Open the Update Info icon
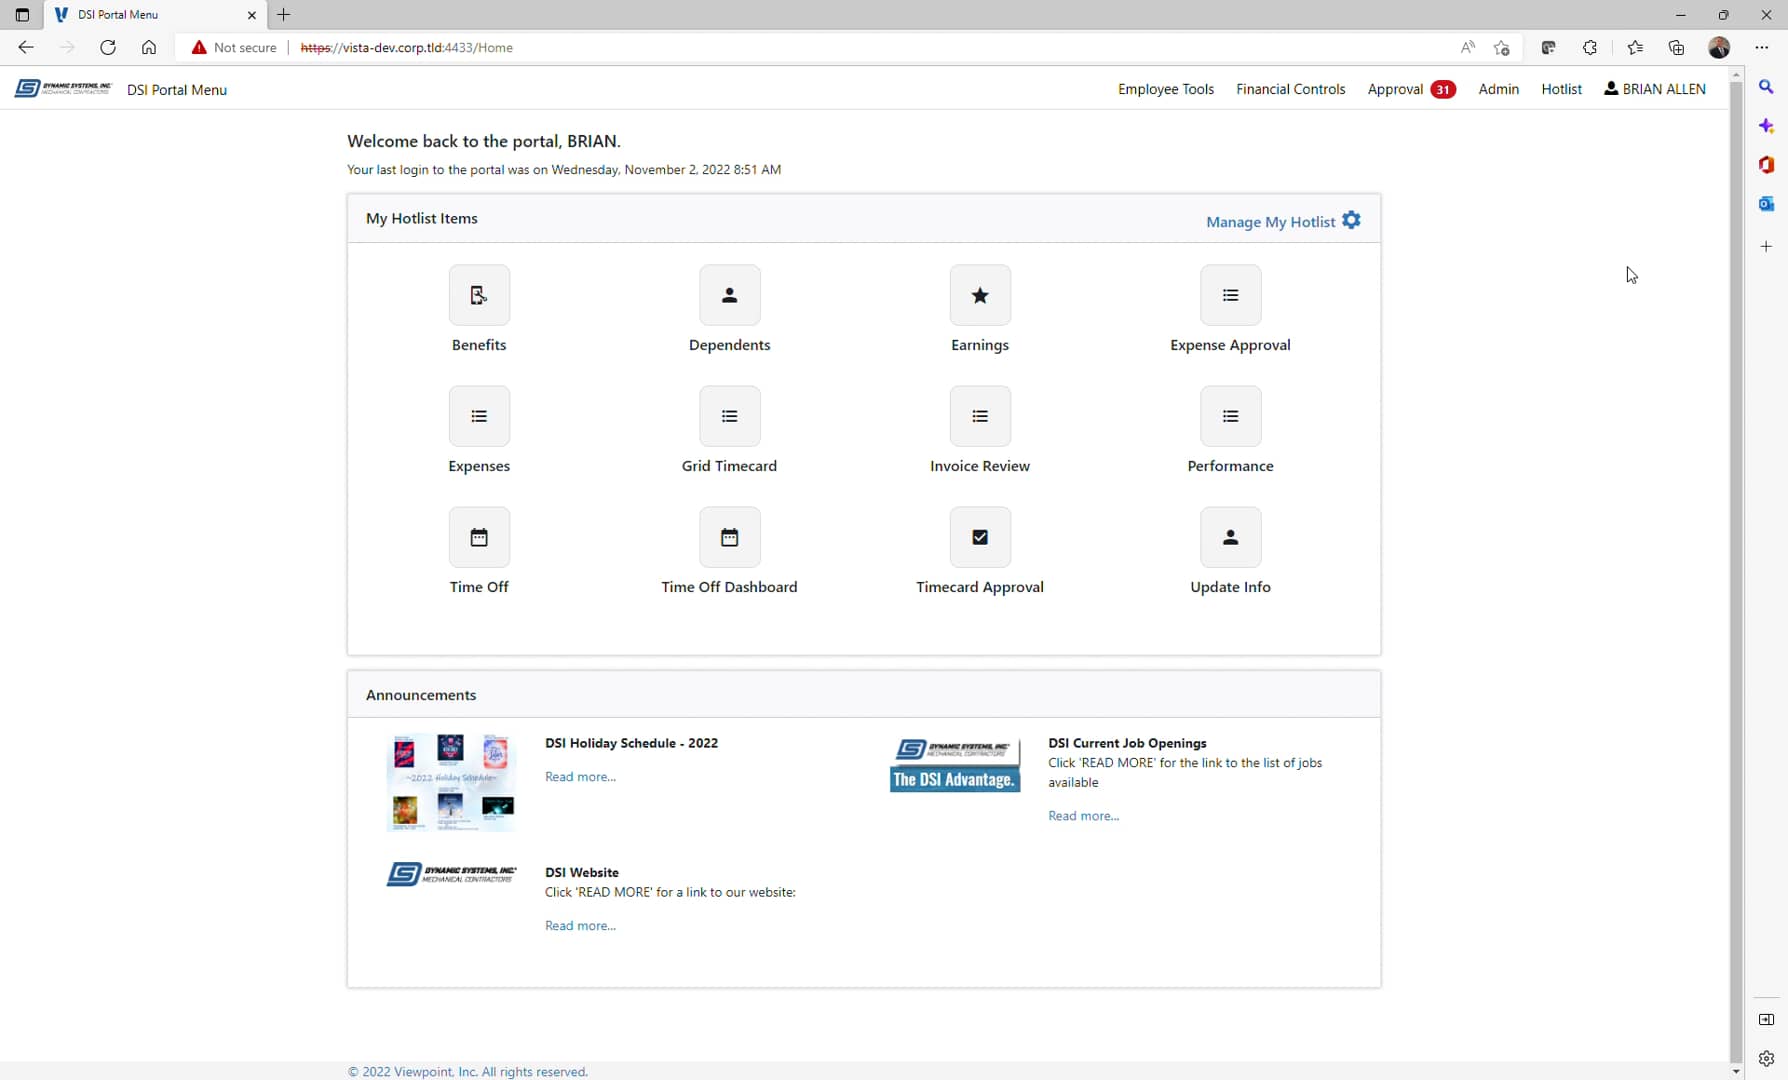This screenshot has height=1080, width=1788. coord(1230,537)
